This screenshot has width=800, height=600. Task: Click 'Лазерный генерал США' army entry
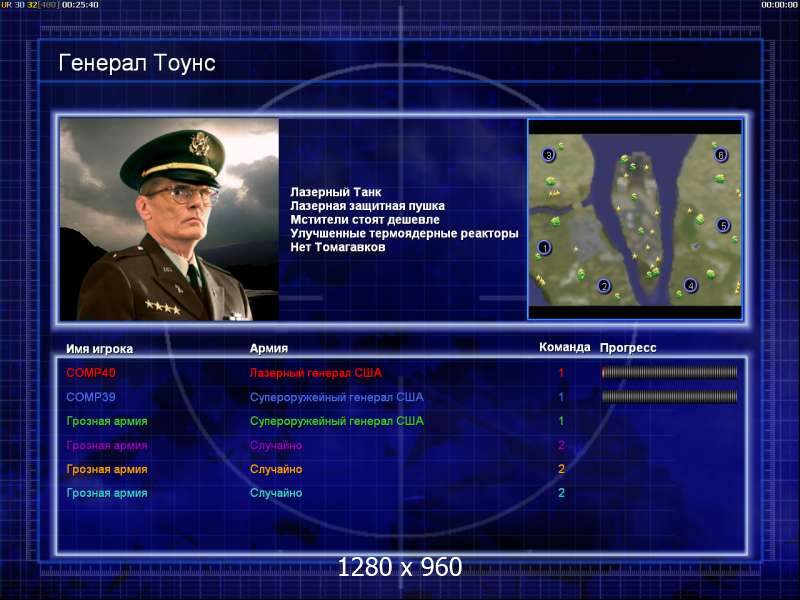tap(315, 373)
